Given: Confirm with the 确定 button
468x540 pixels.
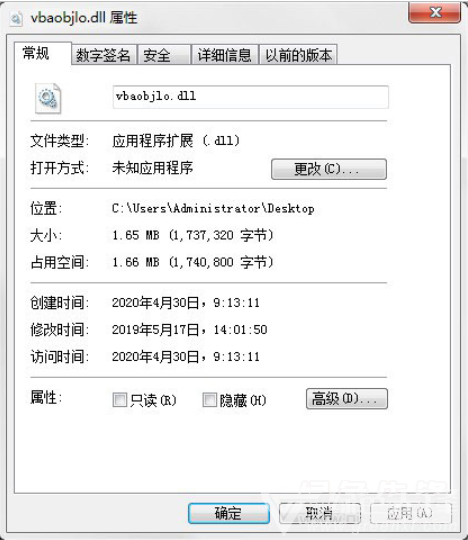Looking at the screenshot, I should pyautogui.click(x=229, y=513).
